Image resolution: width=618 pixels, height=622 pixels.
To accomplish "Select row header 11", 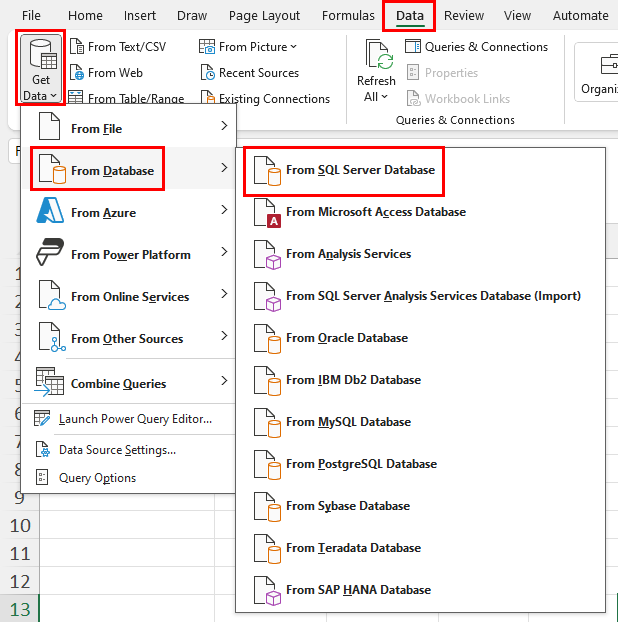I will point(20,553).
